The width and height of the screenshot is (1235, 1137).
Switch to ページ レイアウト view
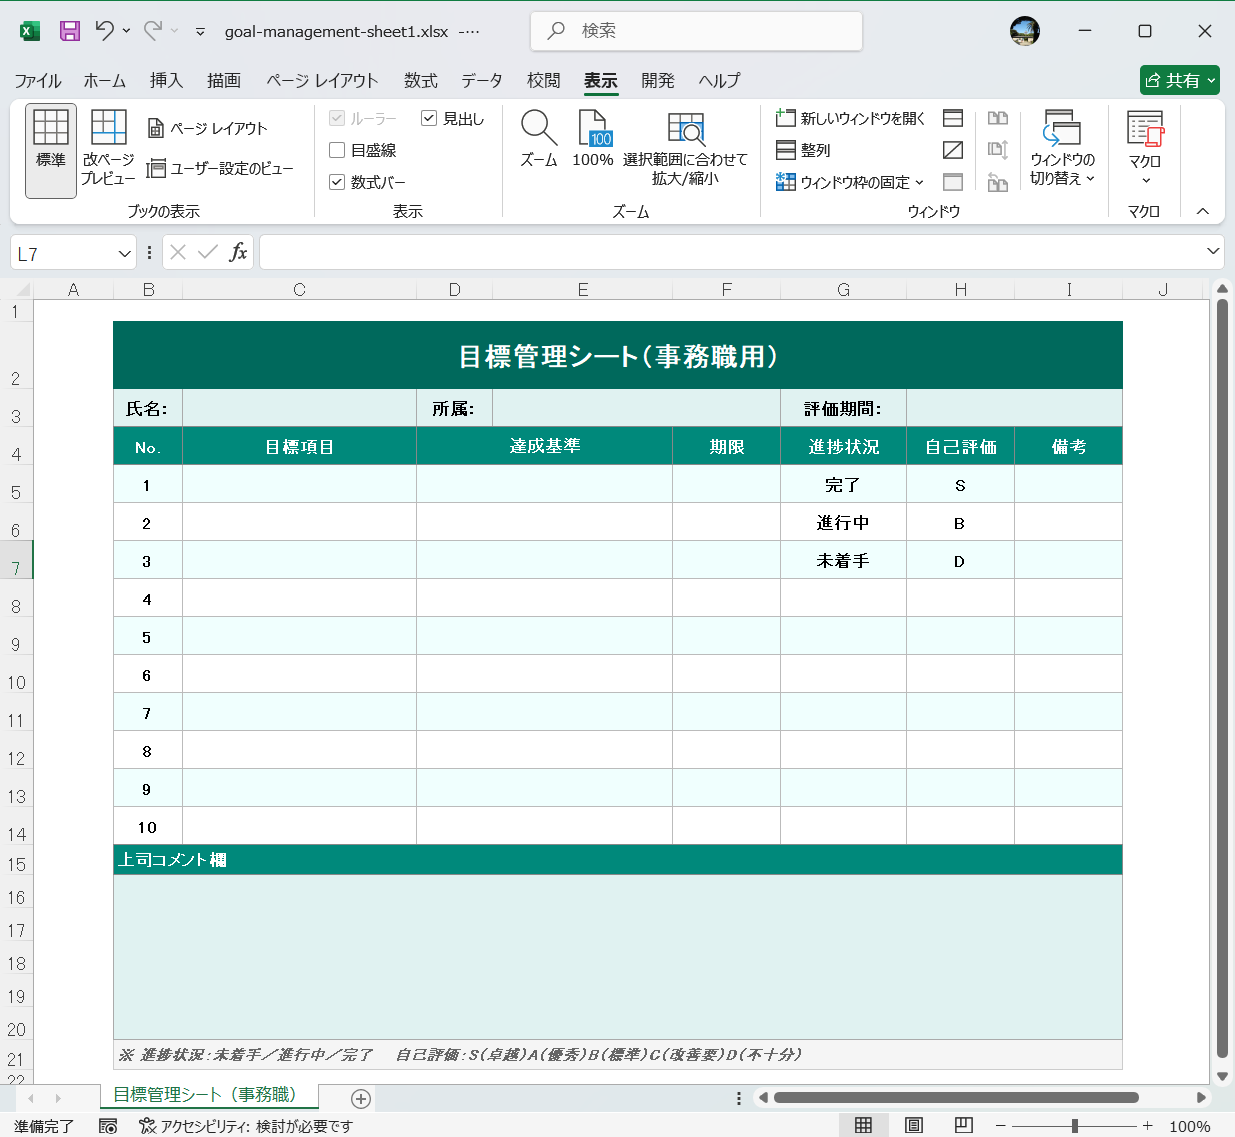(x=208, y=128)
